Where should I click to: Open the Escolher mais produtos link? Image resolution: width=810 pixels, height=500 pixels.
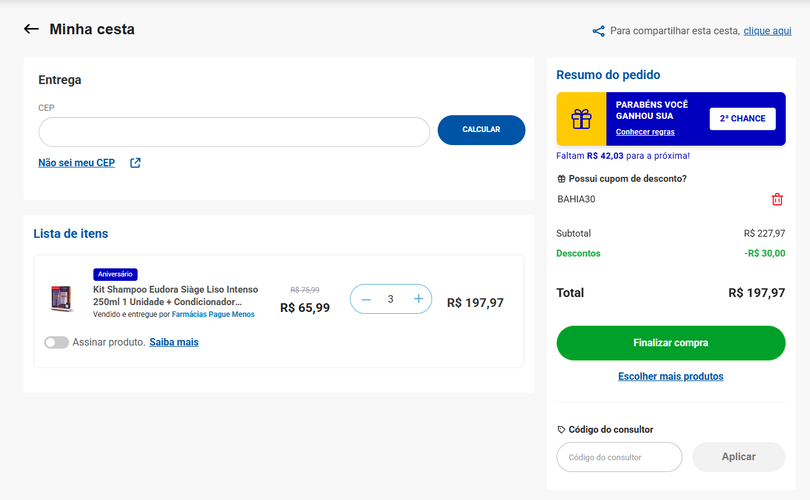coord(671,377)
